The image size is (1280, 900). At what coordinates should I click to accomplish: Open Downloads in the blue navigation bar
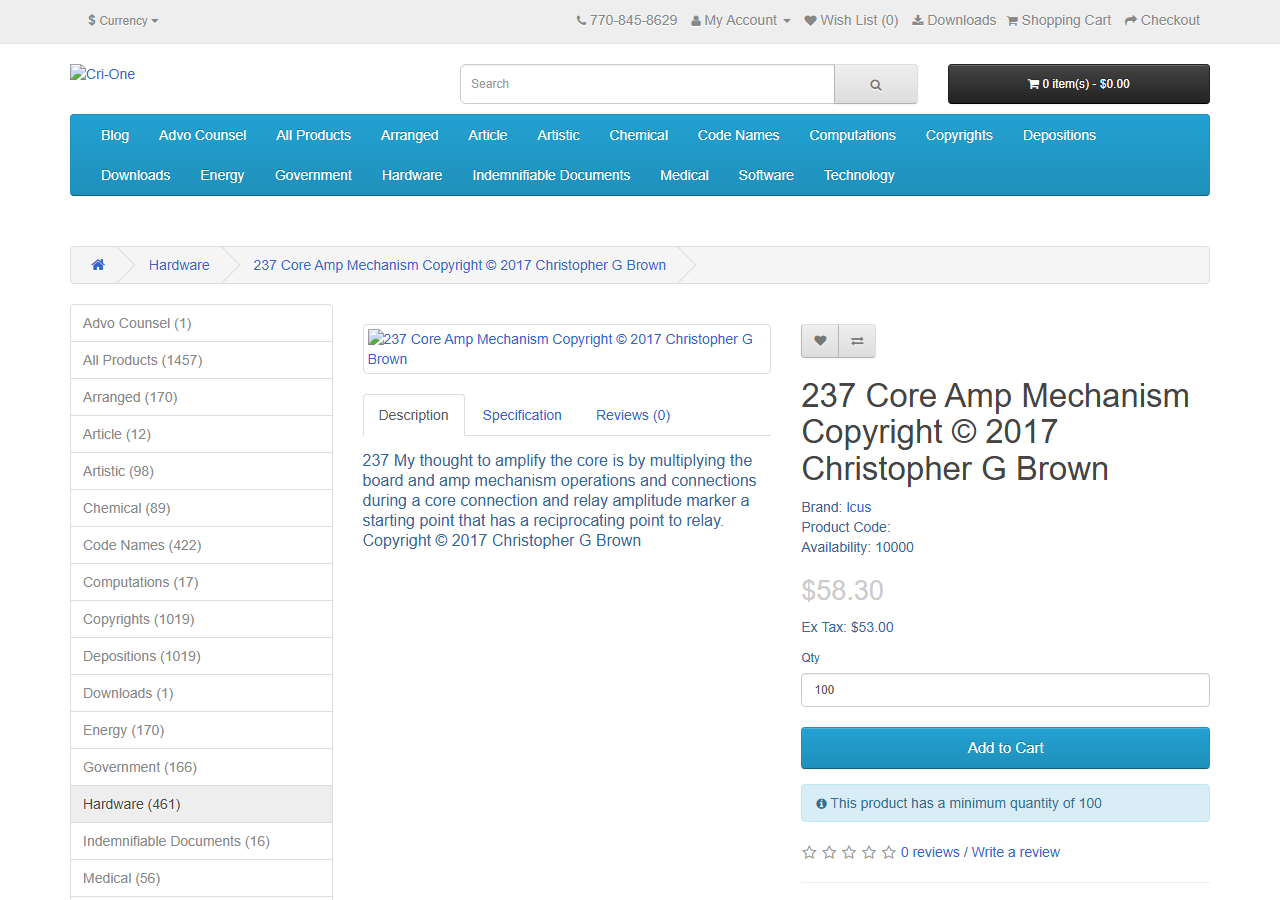(x=136, y=175)
